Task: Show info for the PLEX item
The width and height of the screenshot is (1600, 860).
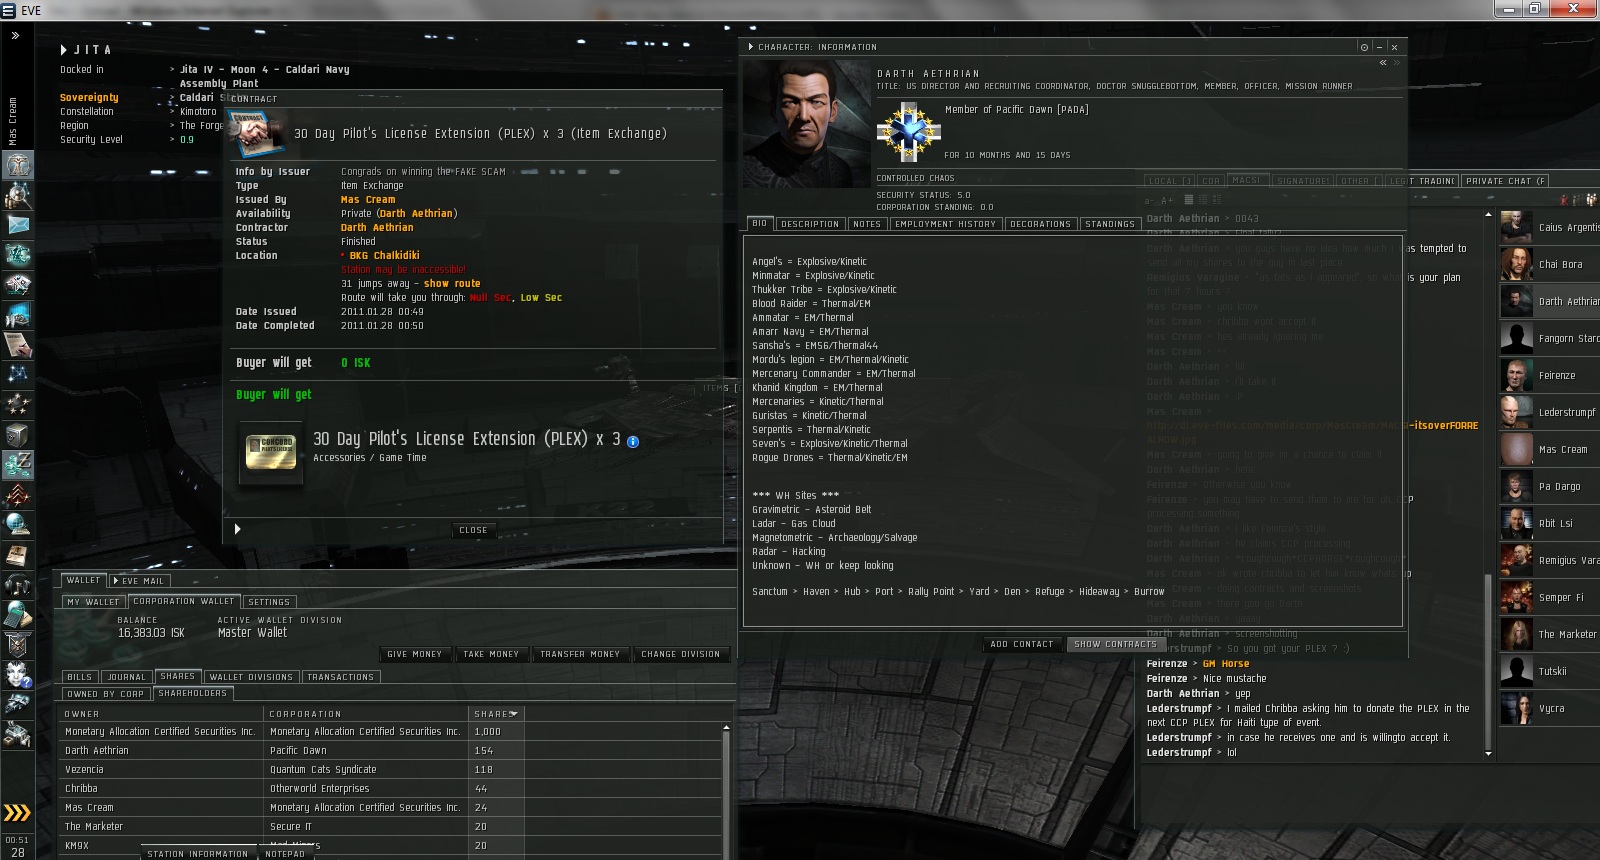Action: [633, 441]
